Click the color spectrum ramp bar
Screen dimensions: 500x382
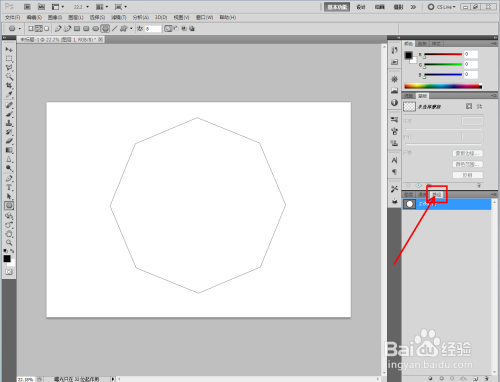coord(443,86)
